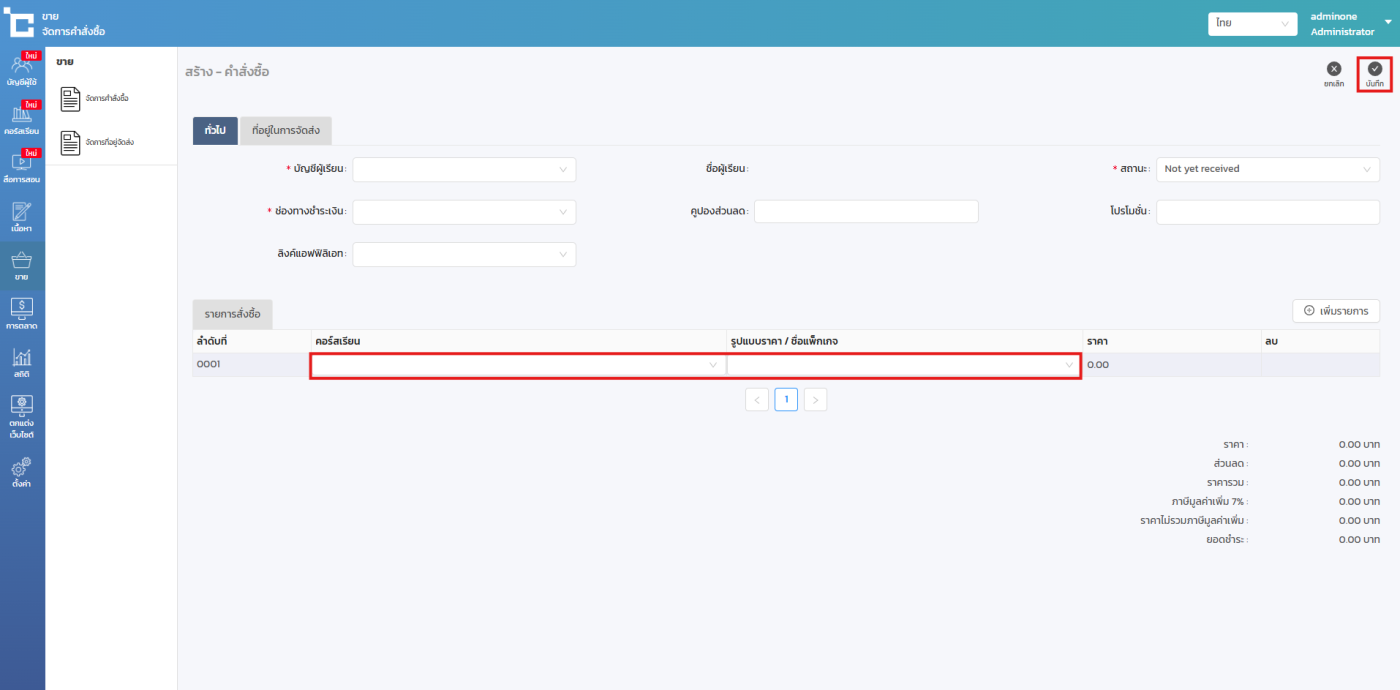Click the ยกเลิก (cancel) X button

pyautogui.click(x=1333, y=74)
